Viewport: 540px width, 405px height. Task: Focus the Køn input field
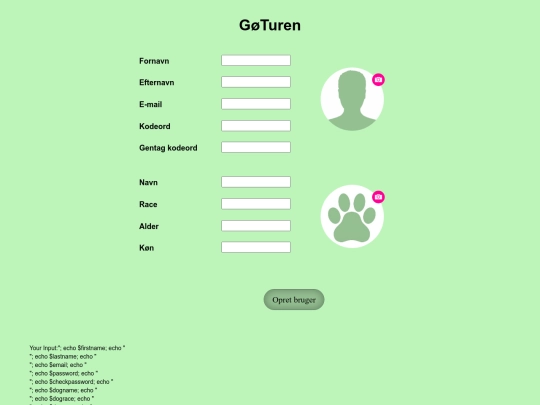(x=256, y=247)
